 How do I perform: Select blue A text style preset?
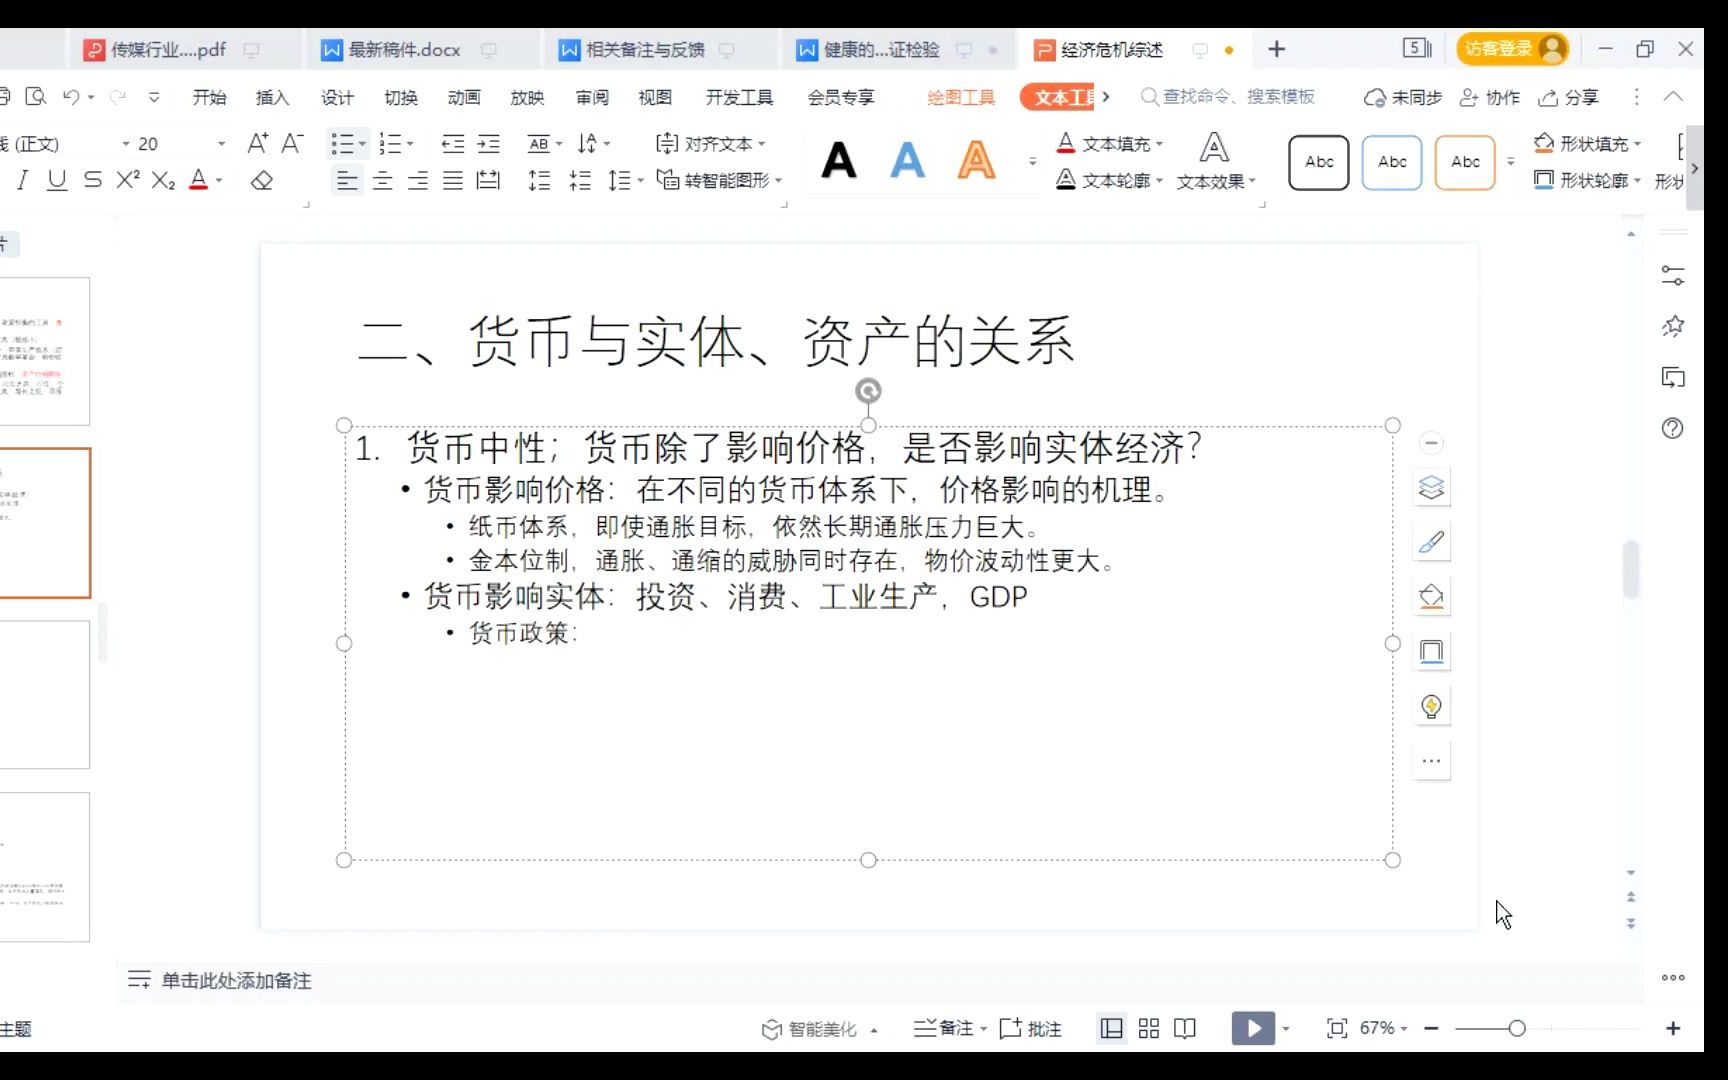907,160
